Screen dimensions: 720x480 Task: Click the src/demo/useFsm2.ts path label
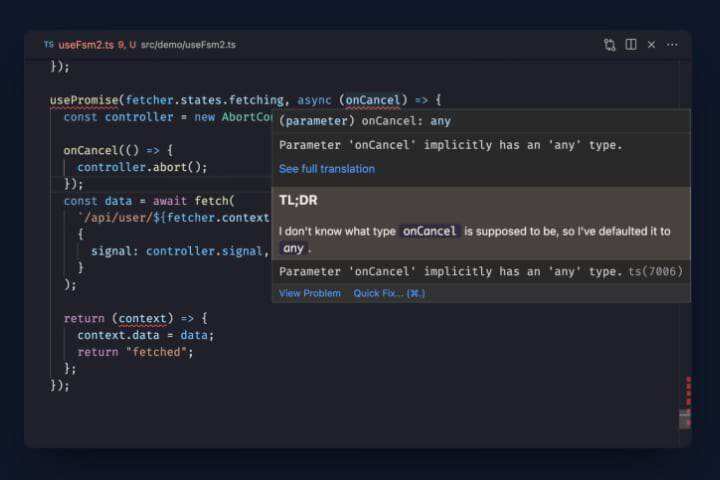click(188, 45)
